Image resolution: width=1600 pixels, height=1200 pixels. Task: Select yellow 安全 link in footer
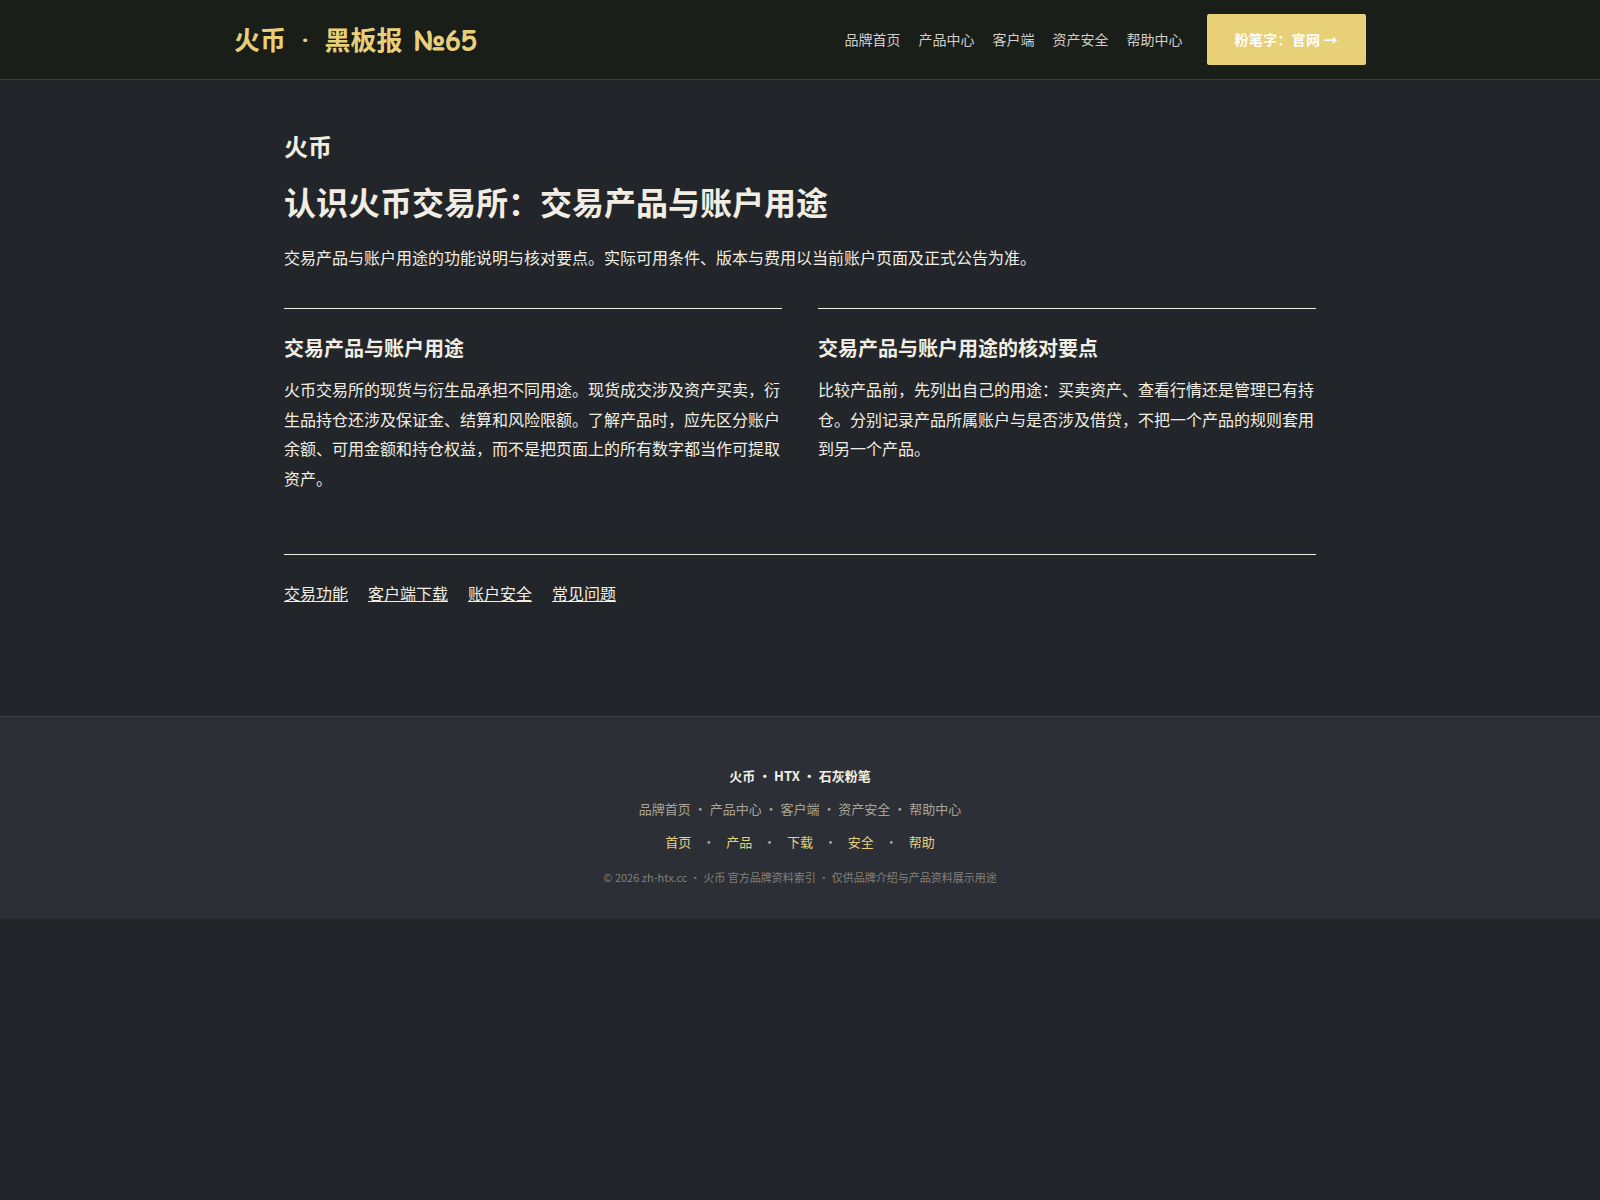[861, 843]
